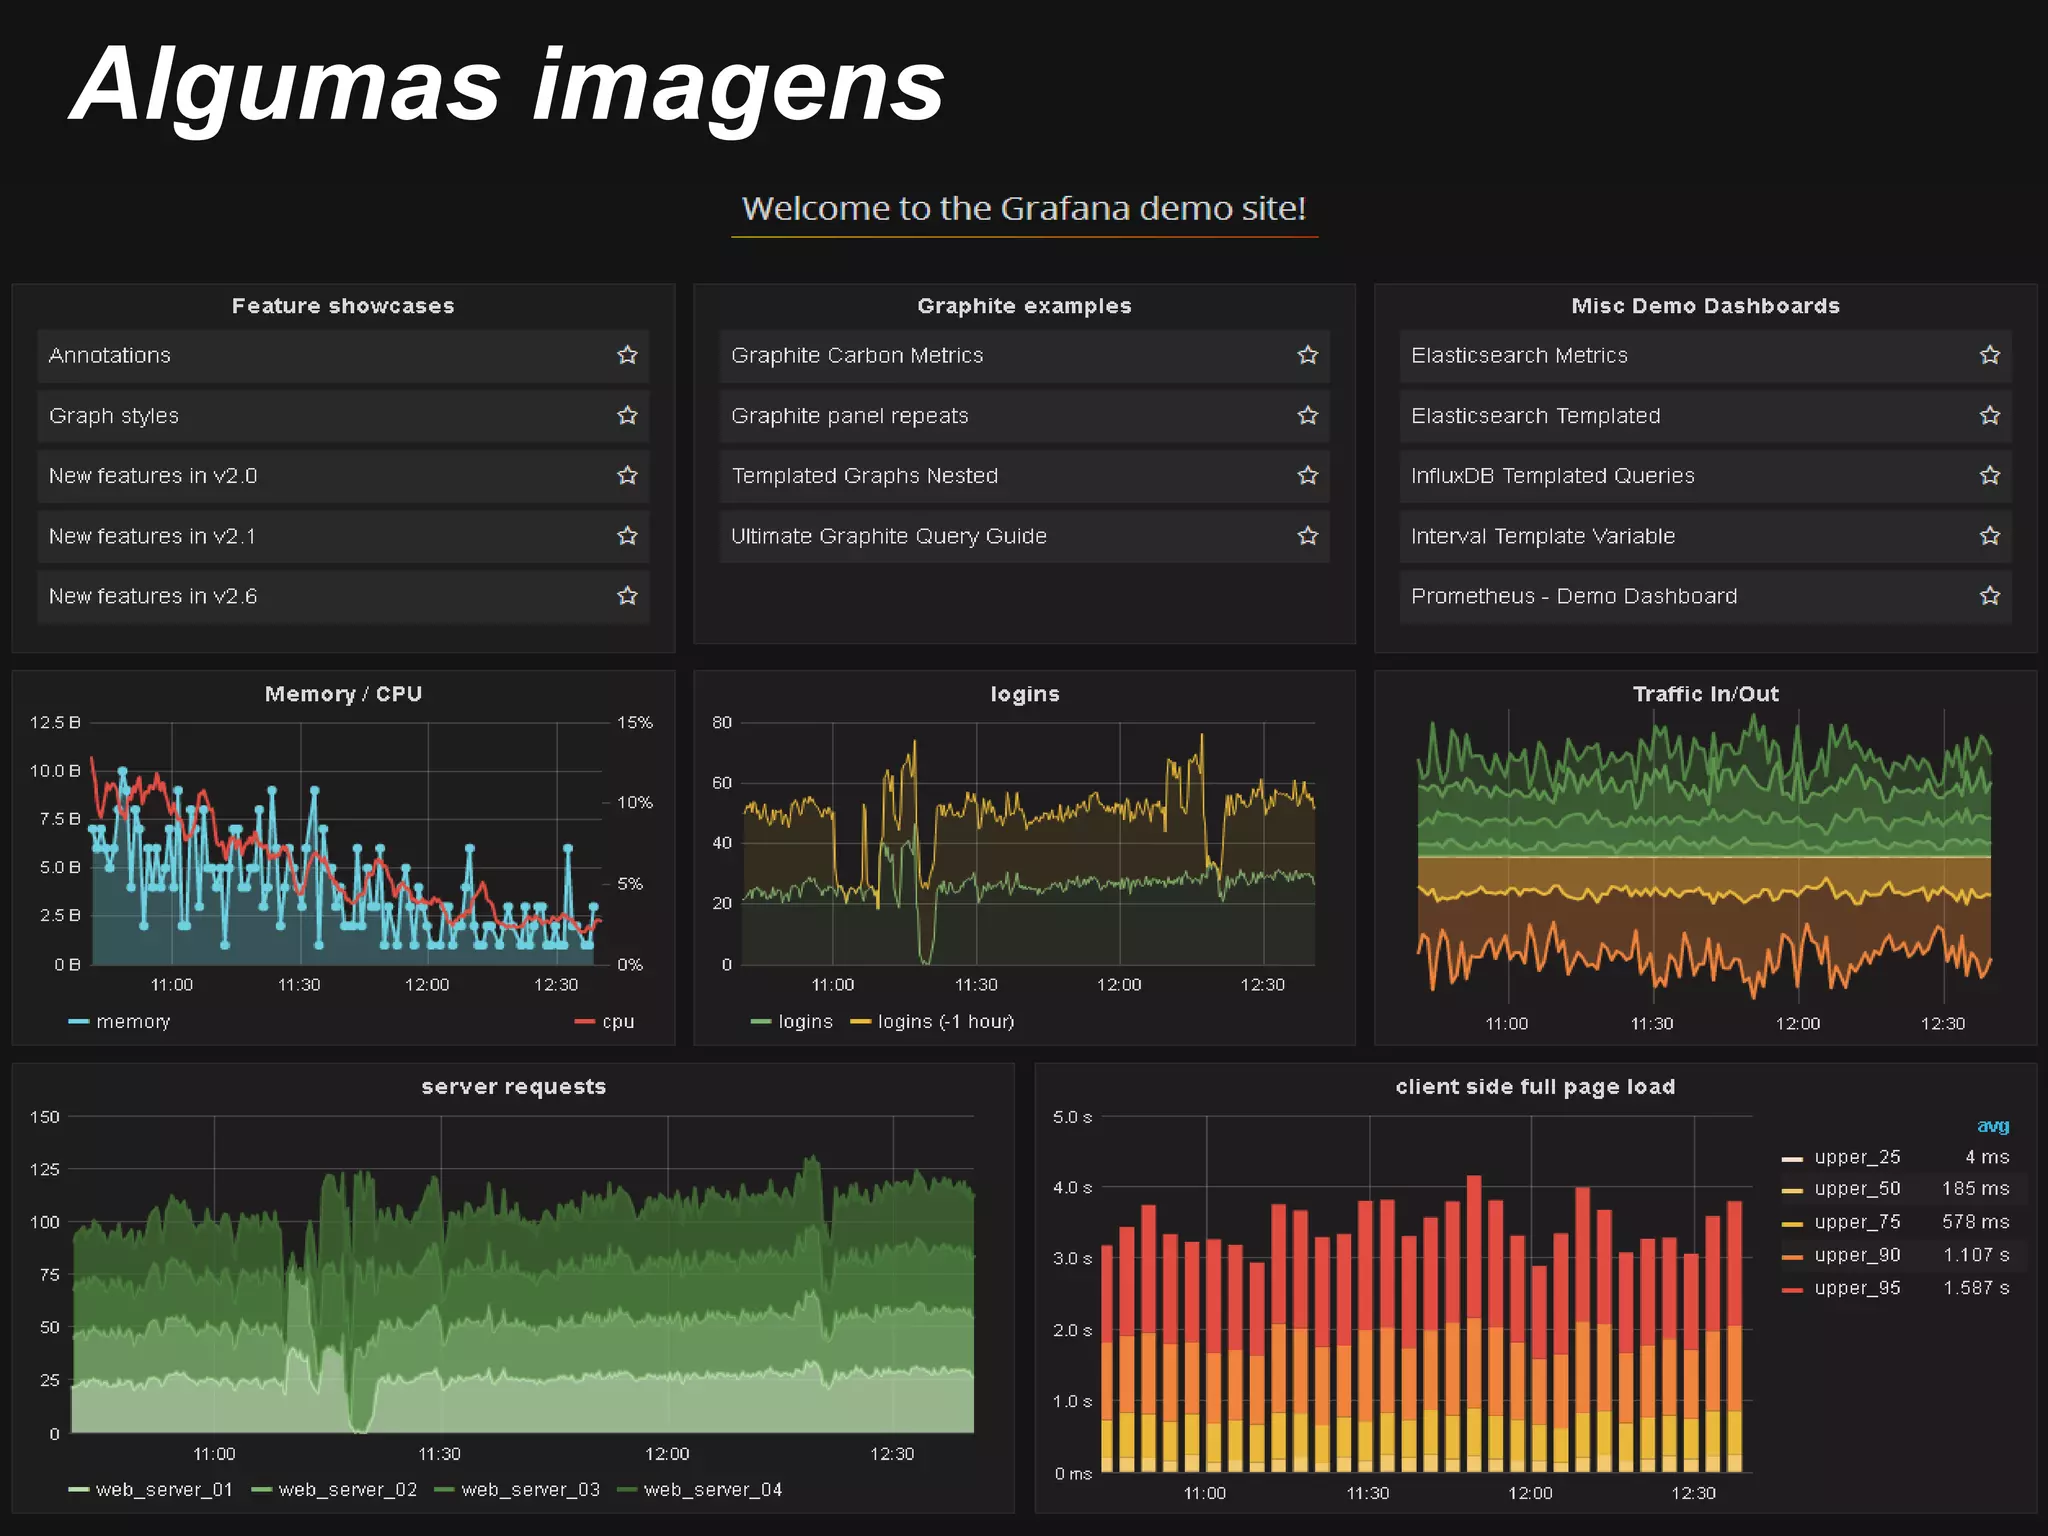Star the Annotations dashboard

(x=627, y=355)
